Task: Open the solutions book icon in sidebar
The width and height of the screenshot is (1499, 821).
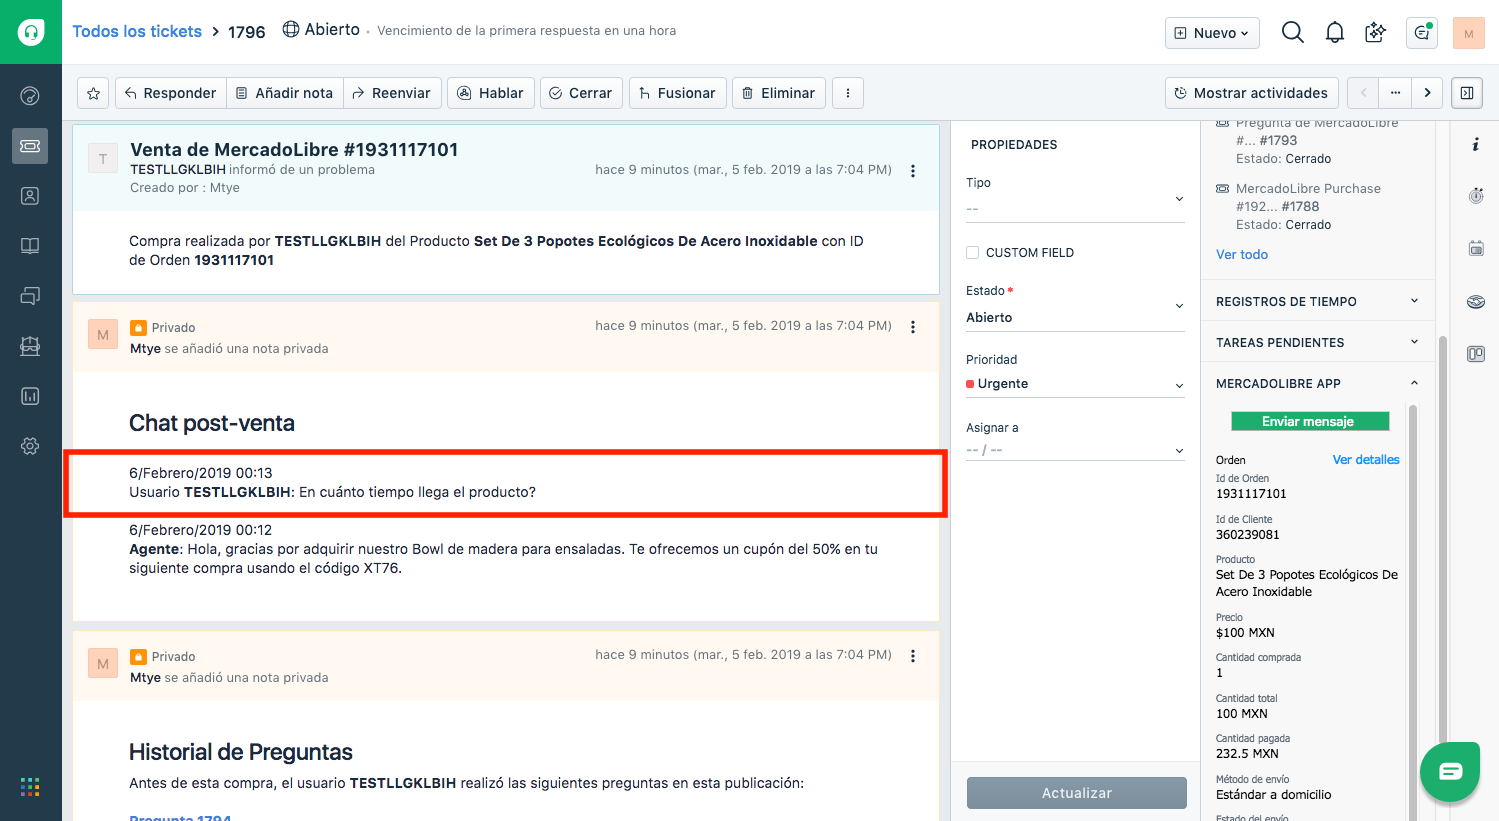Action: (30, 246)
